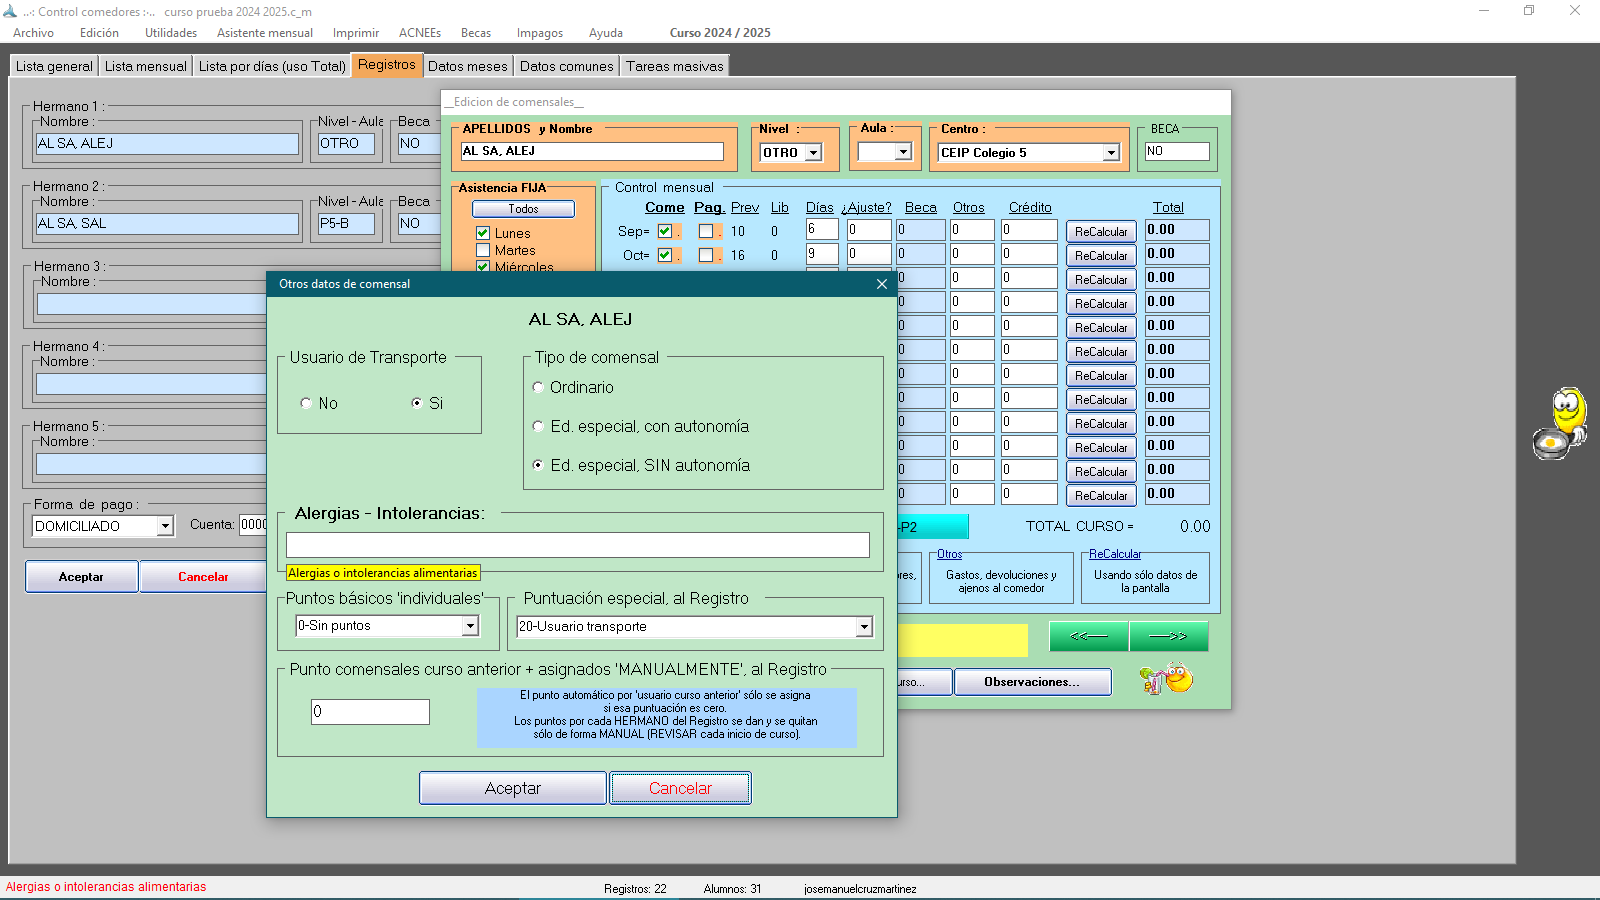Open Puntos básicos individuales dropdown

[x=470, y=626]
